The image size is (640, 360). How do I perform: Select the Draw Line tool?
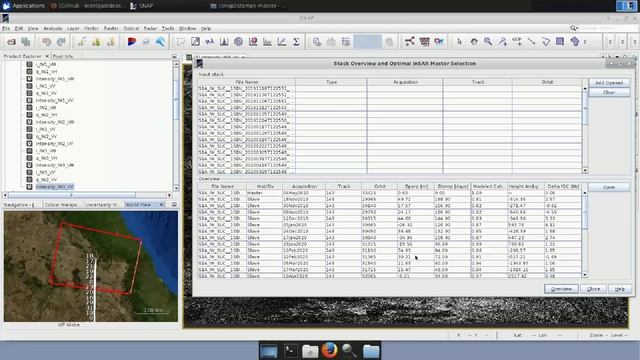click(x=531, y=42)
